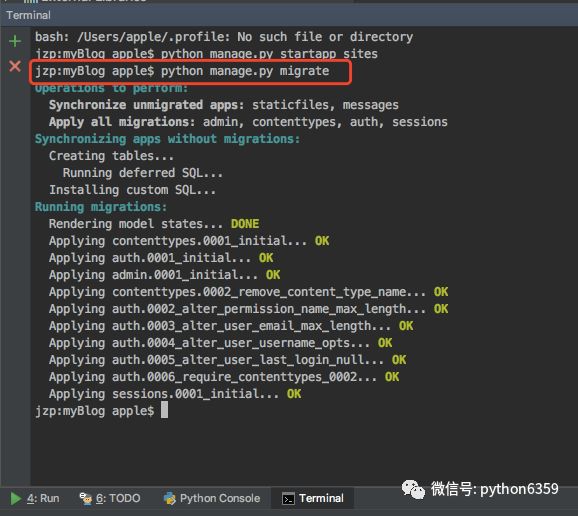The height and width of the screenshot is (516, 578).
Task: Click the bash .profile error line
Action: coord(224,37)
